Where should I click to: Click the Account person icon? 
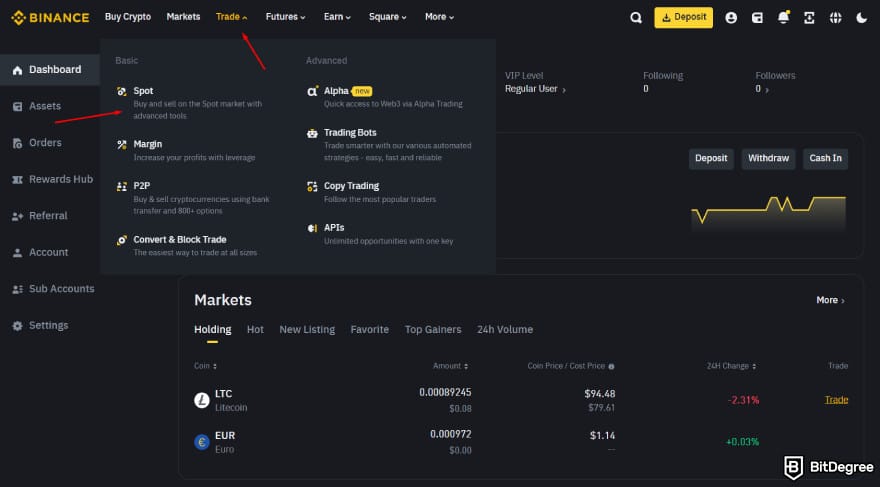coord(17,252)
